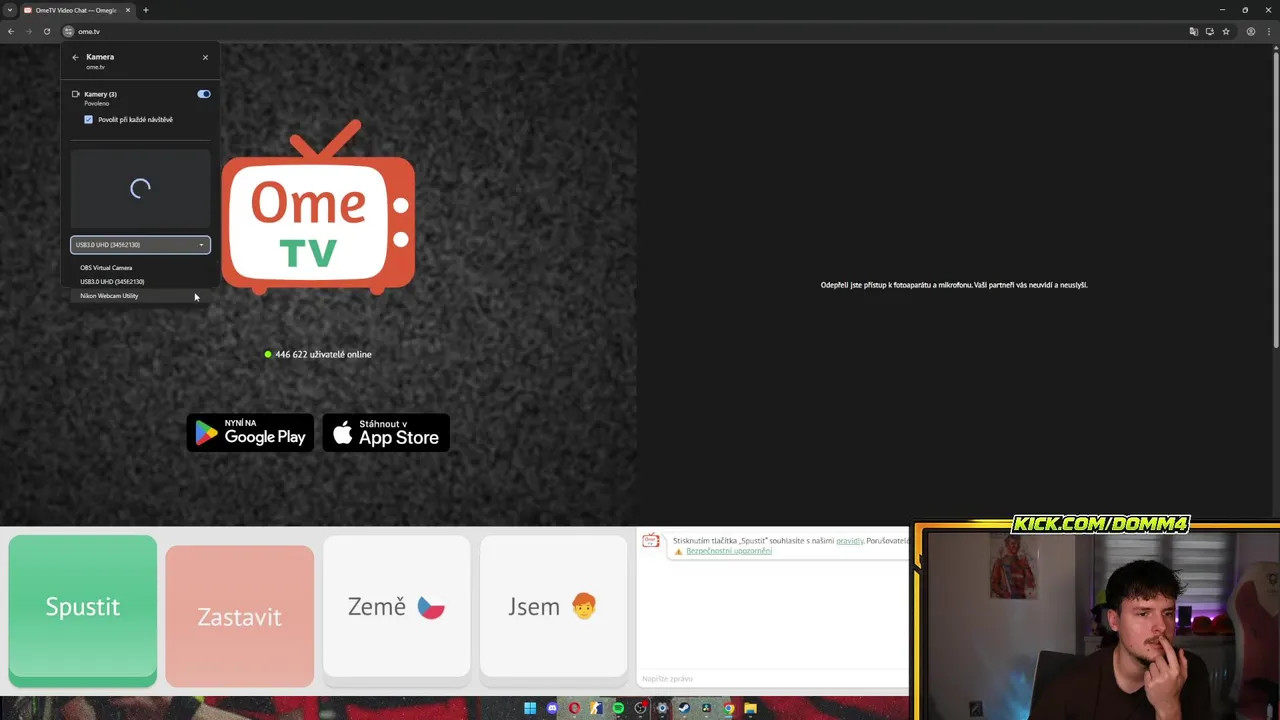Open DaVinci Resolve from taskbar

tap(706, 708)
